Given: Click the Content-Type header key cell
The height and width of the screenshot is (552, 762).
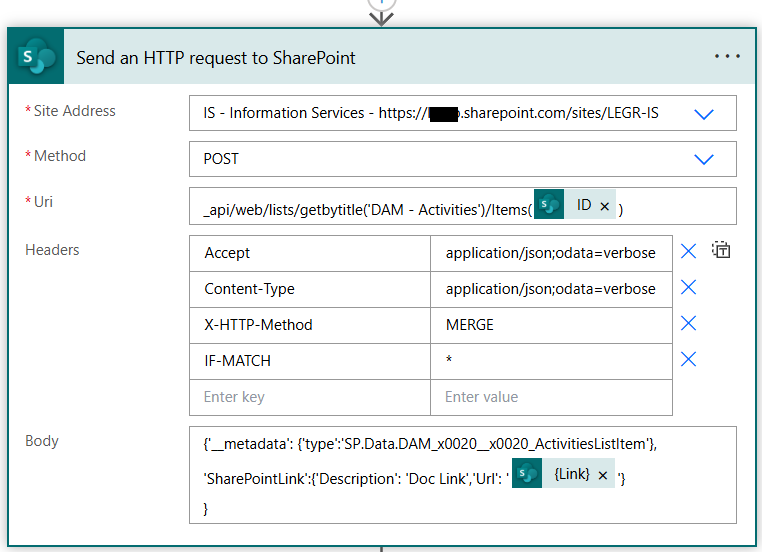Looking at the screenshot, I should [x=310, y=289].
